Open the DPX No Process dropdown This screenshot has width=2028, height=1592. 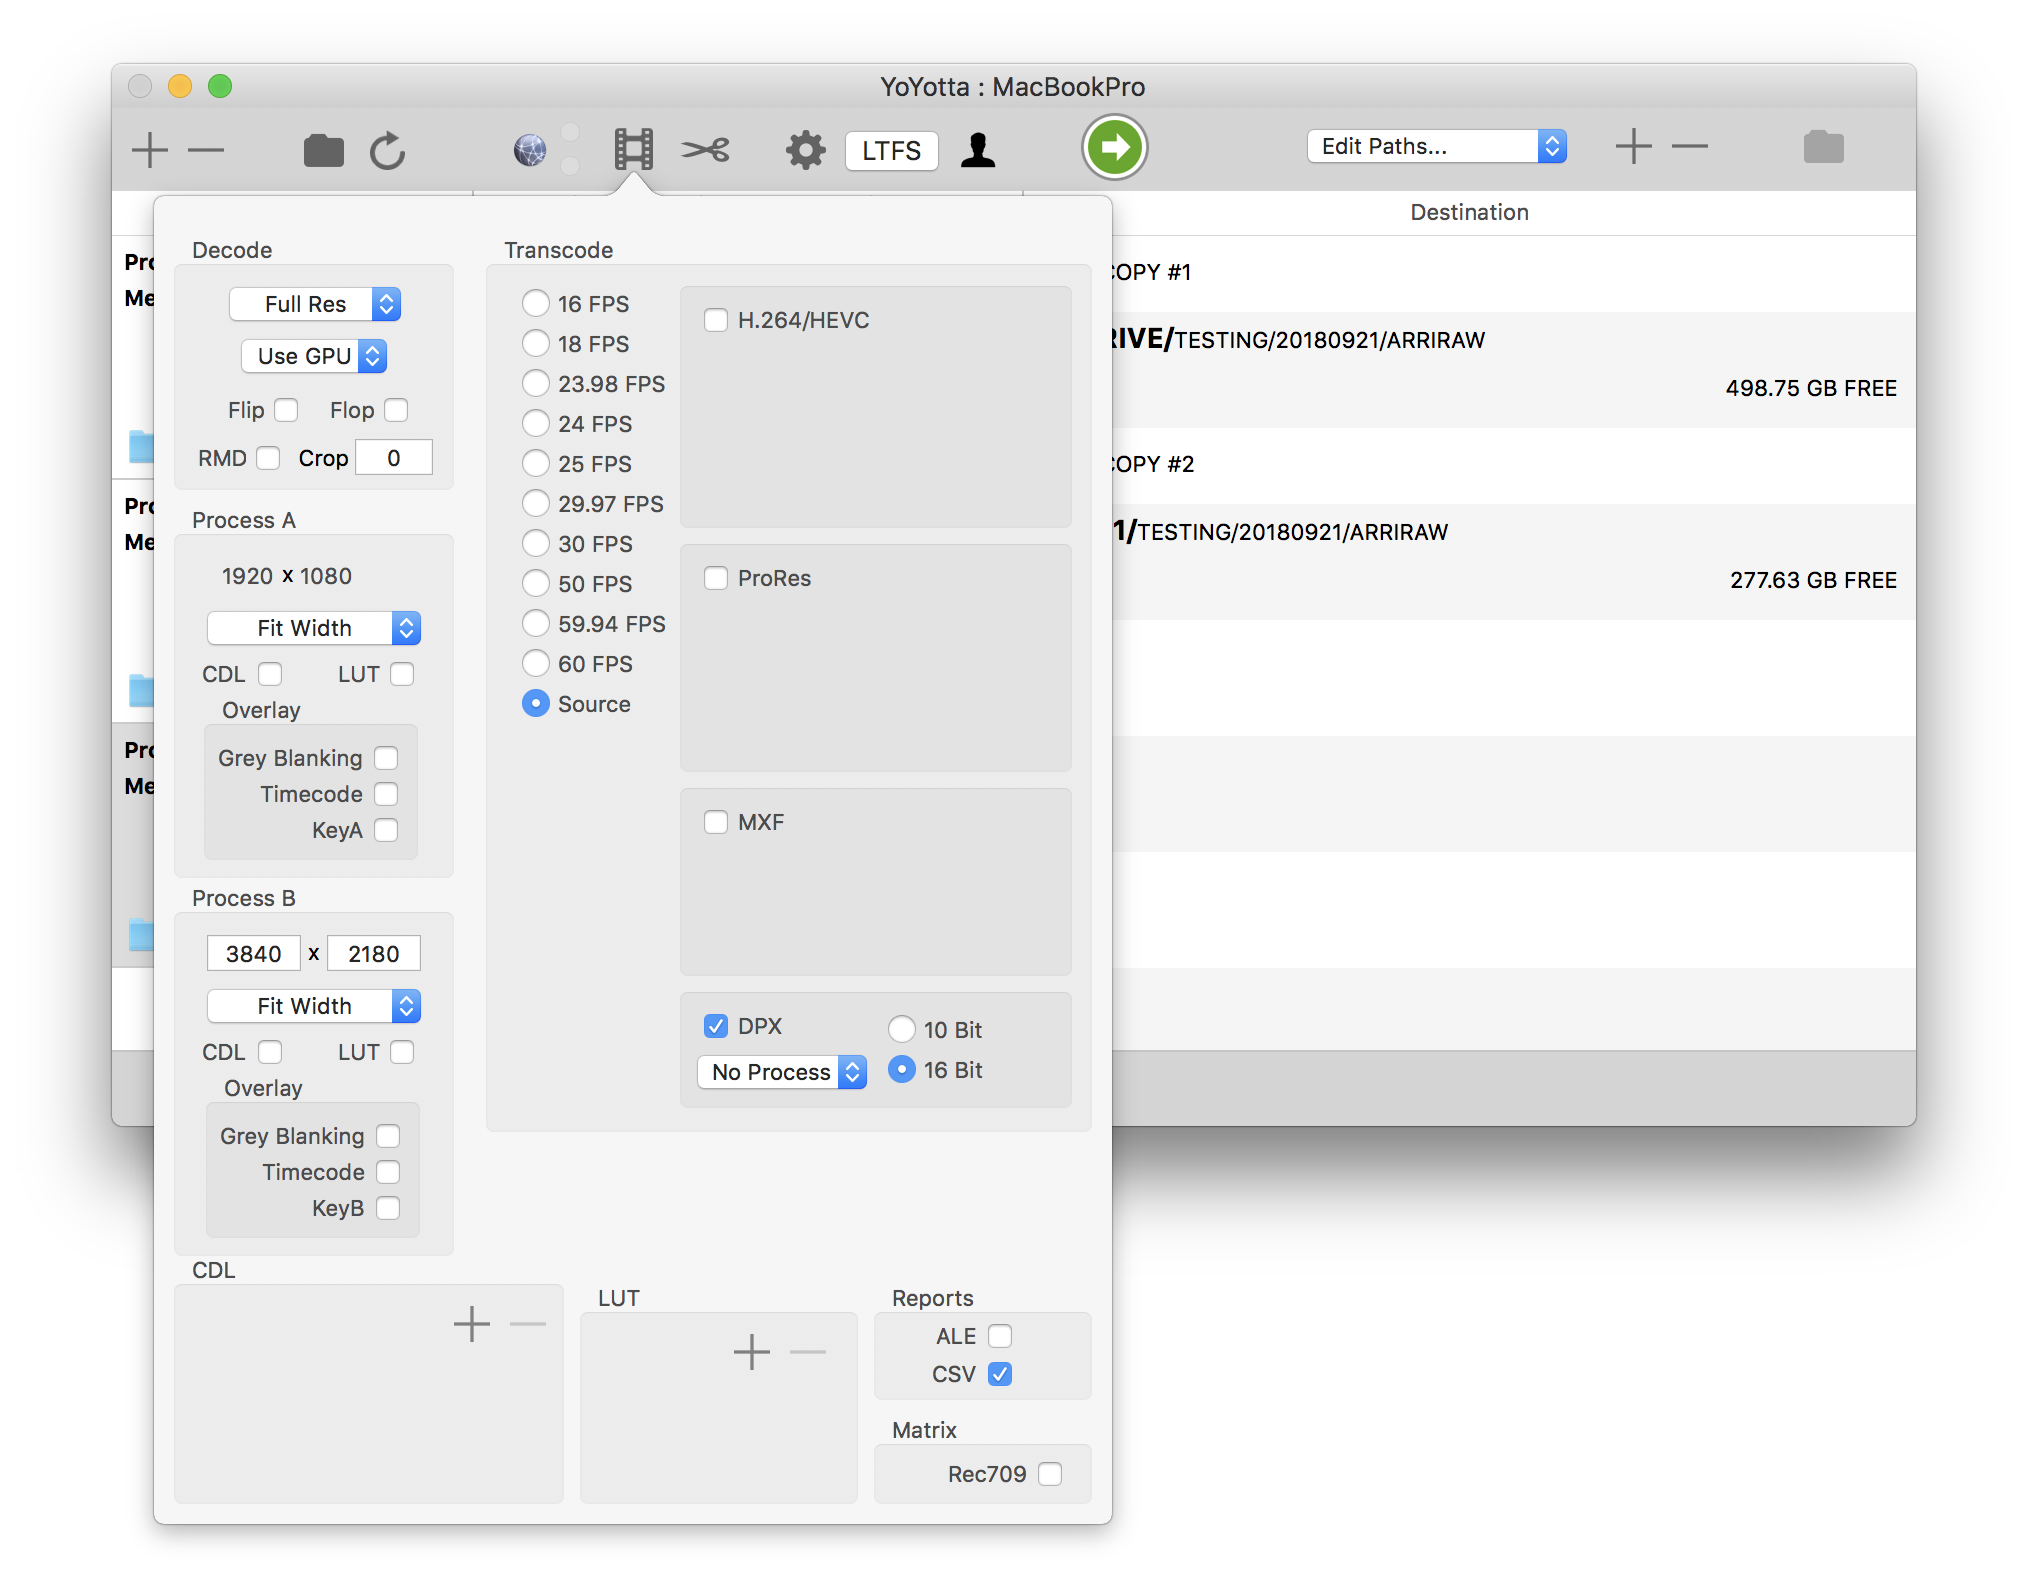[782, 1072]
